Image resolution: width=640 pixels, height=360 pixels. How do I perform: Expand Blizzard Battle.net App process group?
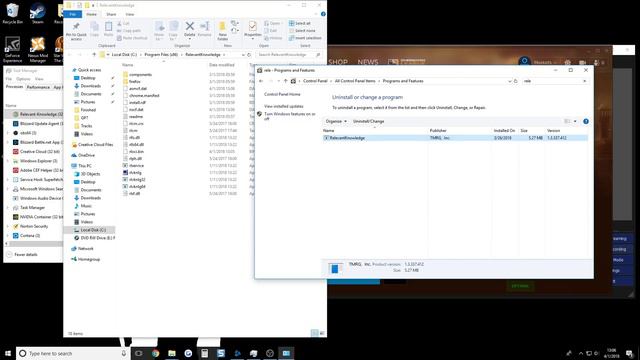(7, 142)
